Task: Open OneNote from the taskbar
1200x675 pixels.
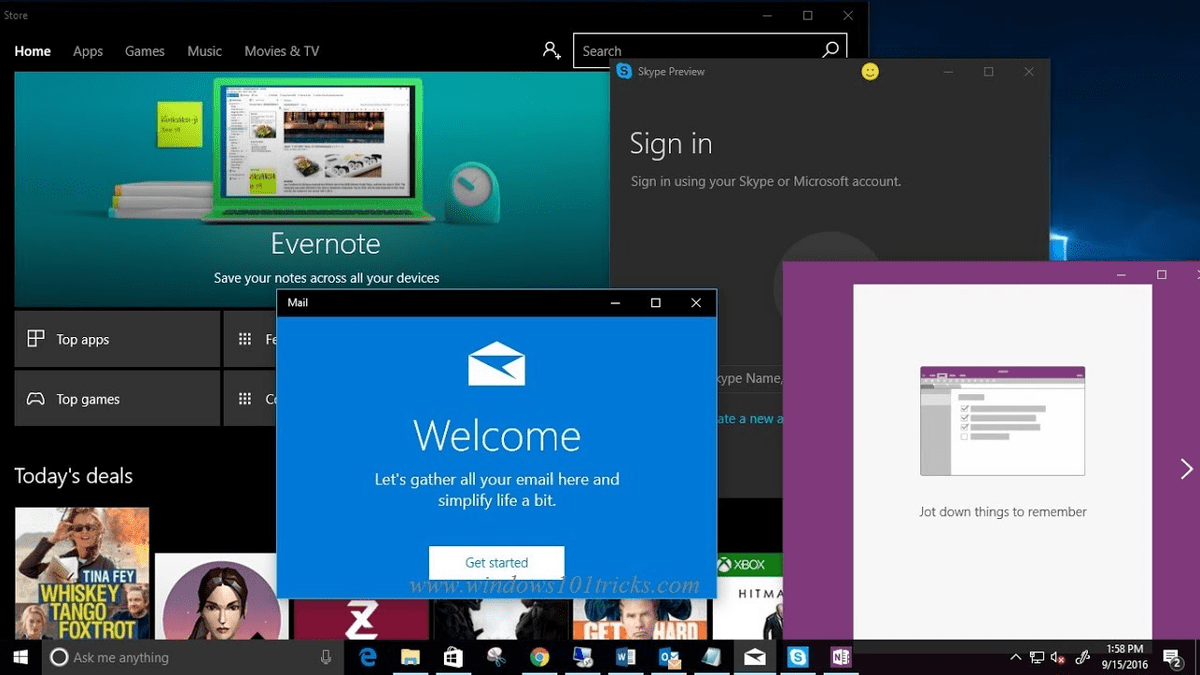Action: click(840, 657)
